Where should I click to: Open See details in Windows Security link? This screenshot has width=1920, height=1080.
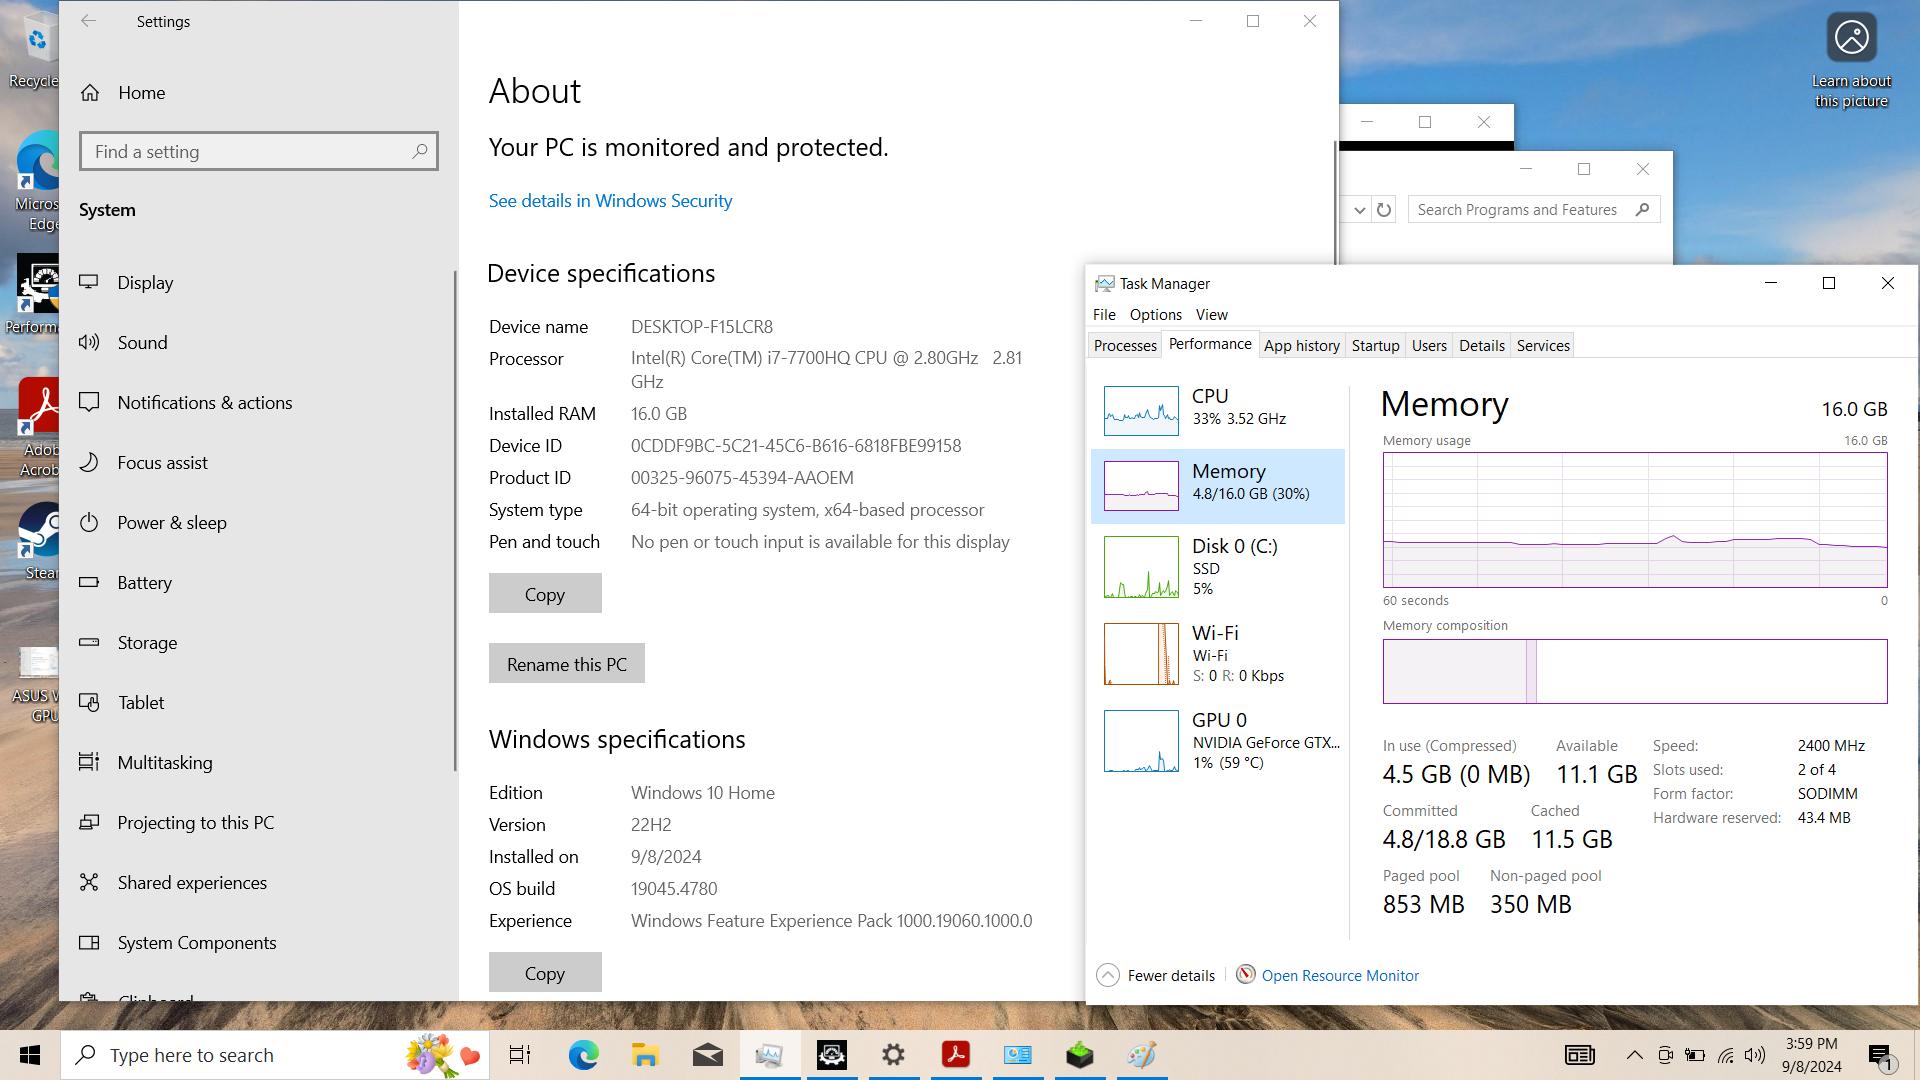(x=610, y=201)
